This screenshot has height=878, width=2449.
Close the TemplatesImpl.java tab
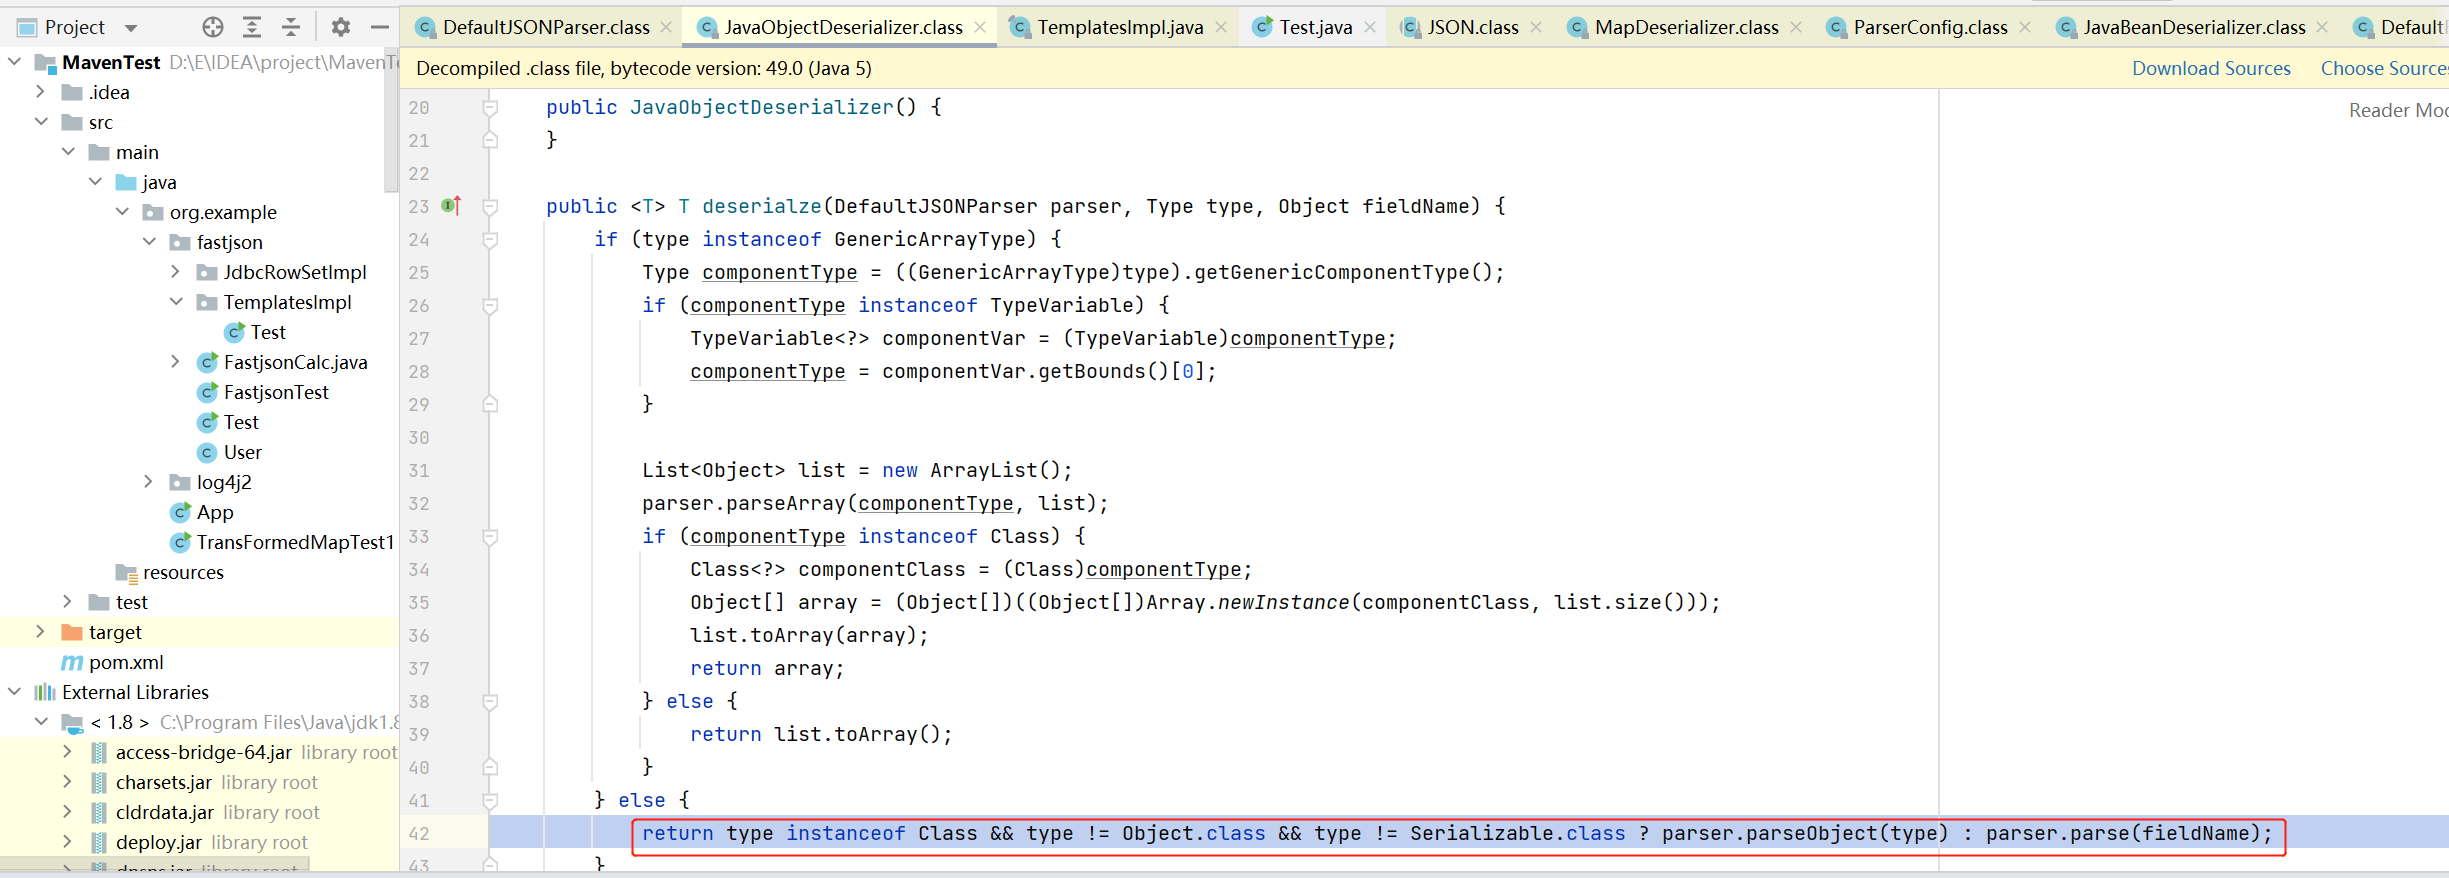point(1221,27)
